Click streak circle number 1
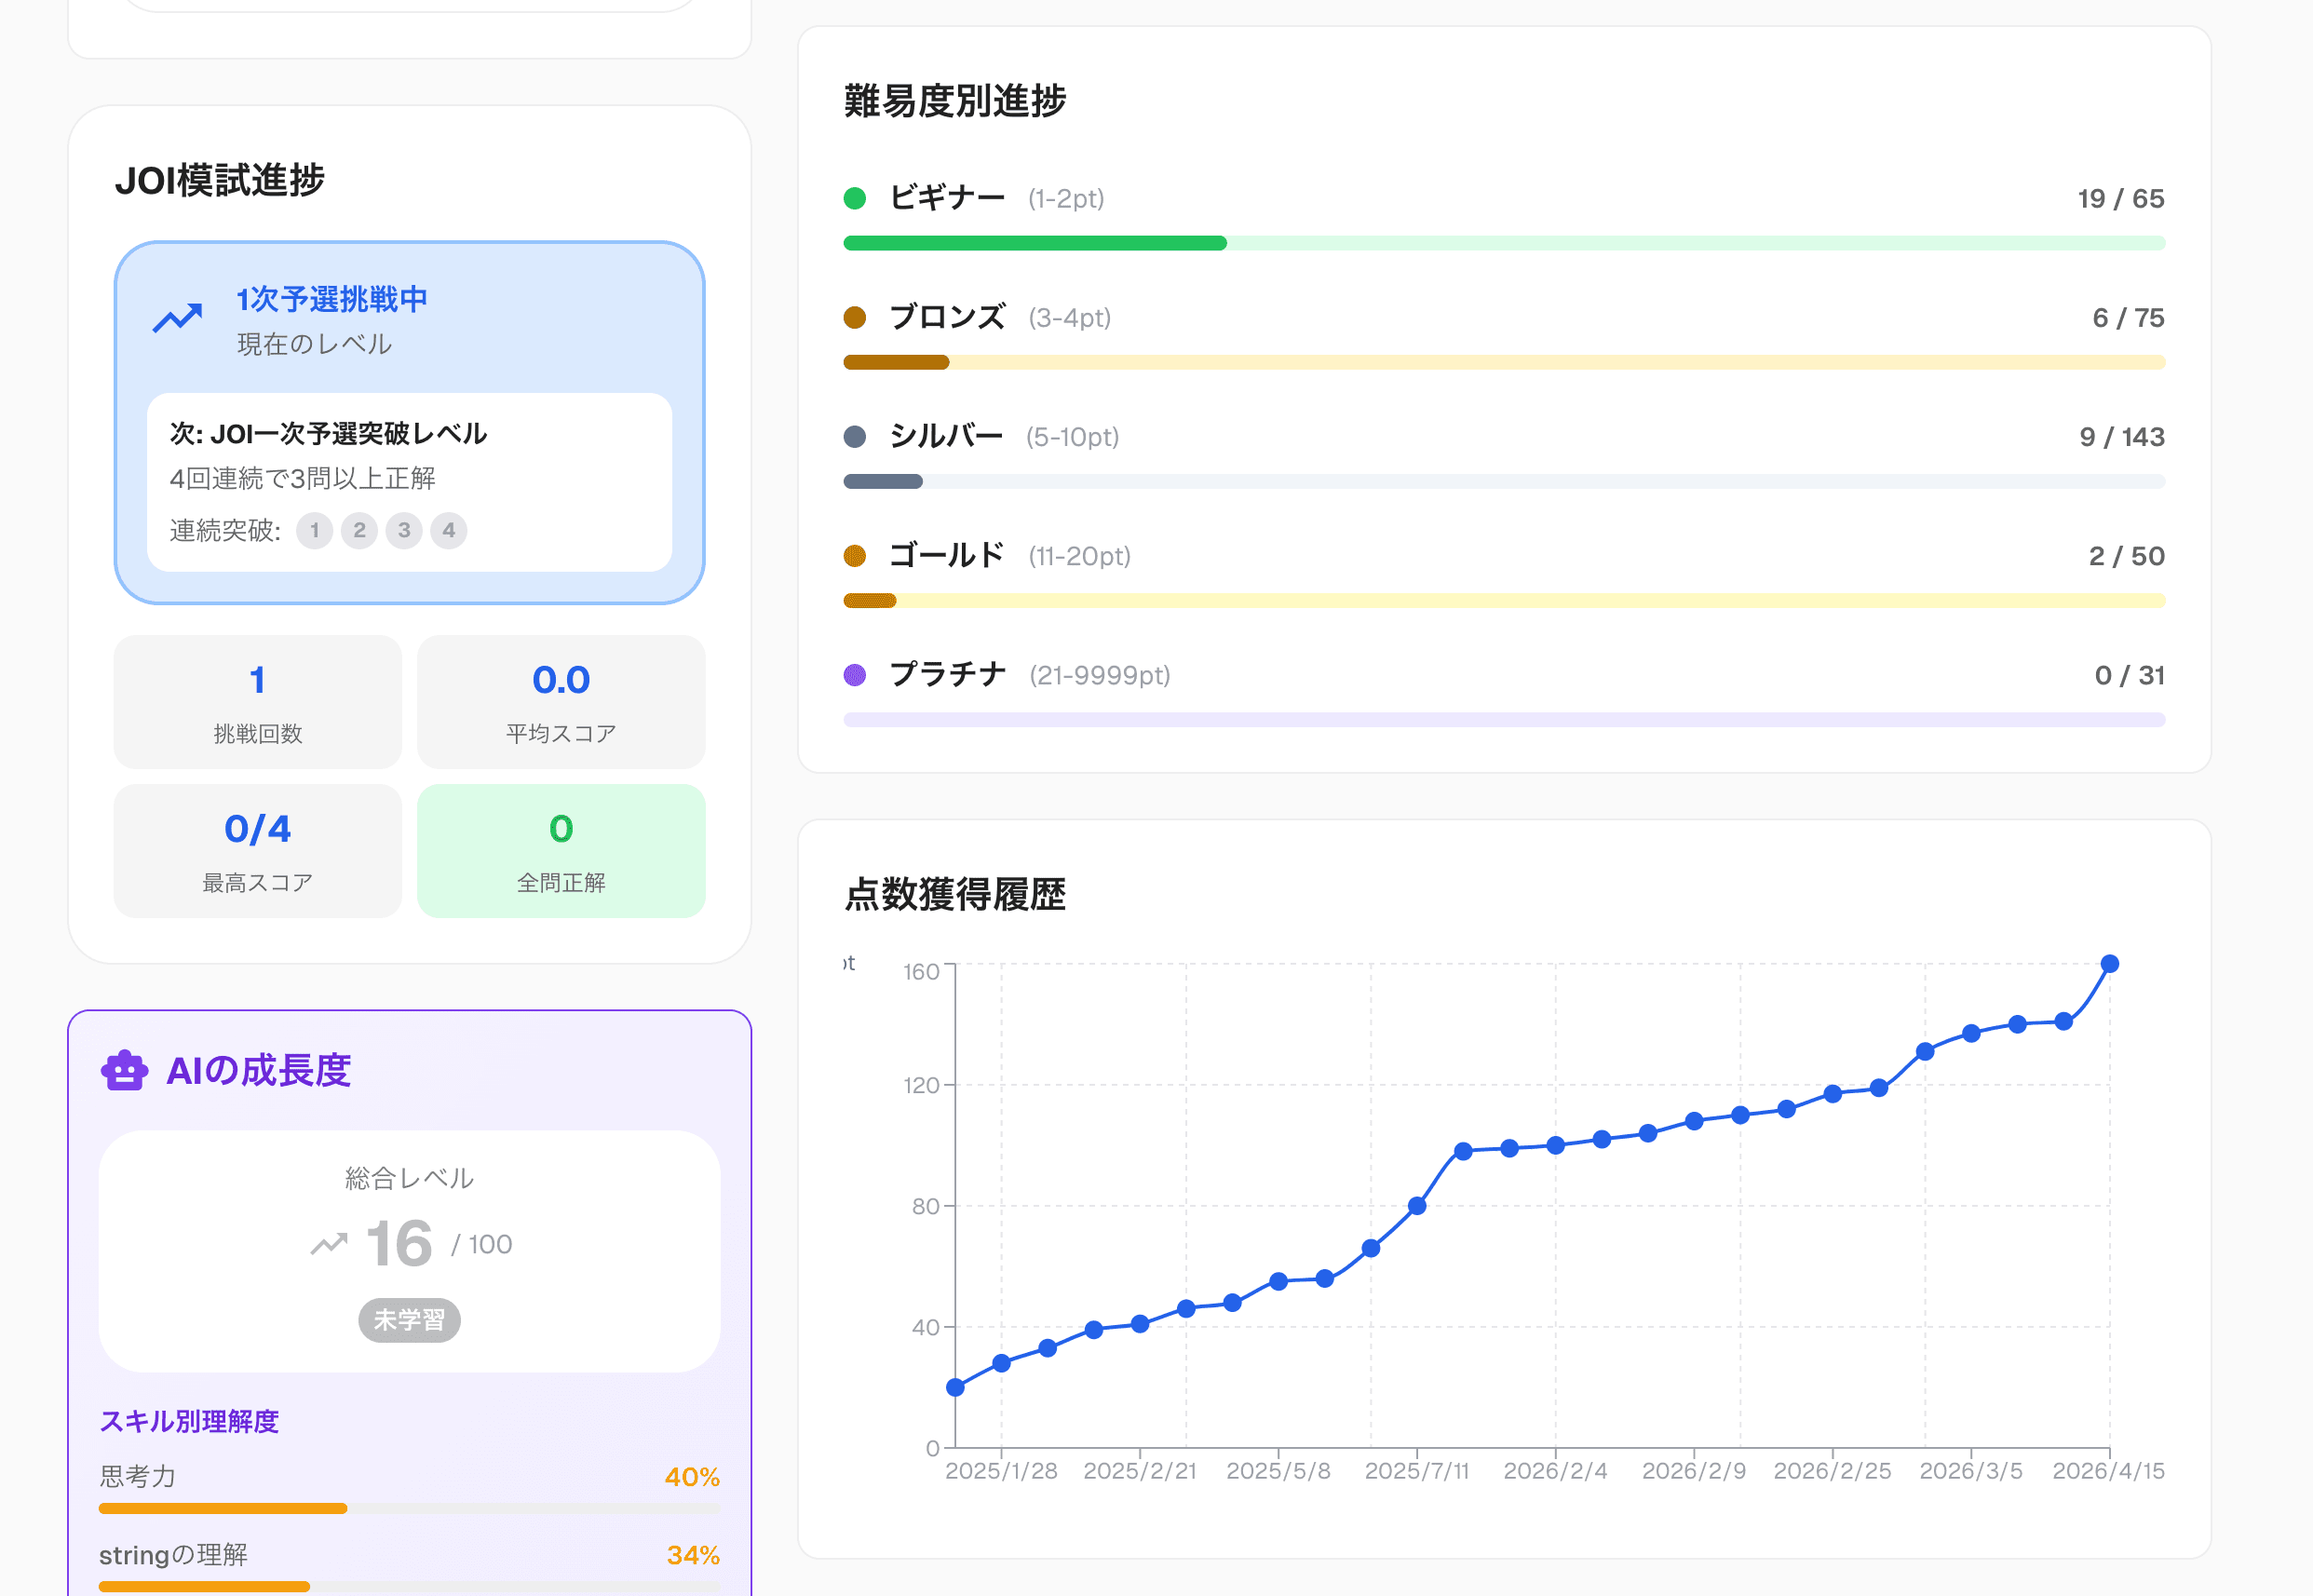Screen dimensions: 2313x1596 pyautogui.click(x=314, y=530)
